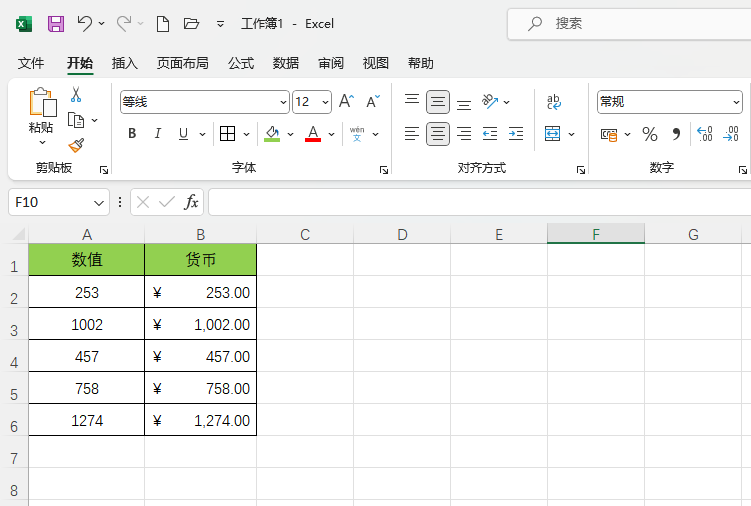This screenshot has height=506, width=751.
Task: Switch to the 数据 ribbon tab
Action: click(286, 63)
